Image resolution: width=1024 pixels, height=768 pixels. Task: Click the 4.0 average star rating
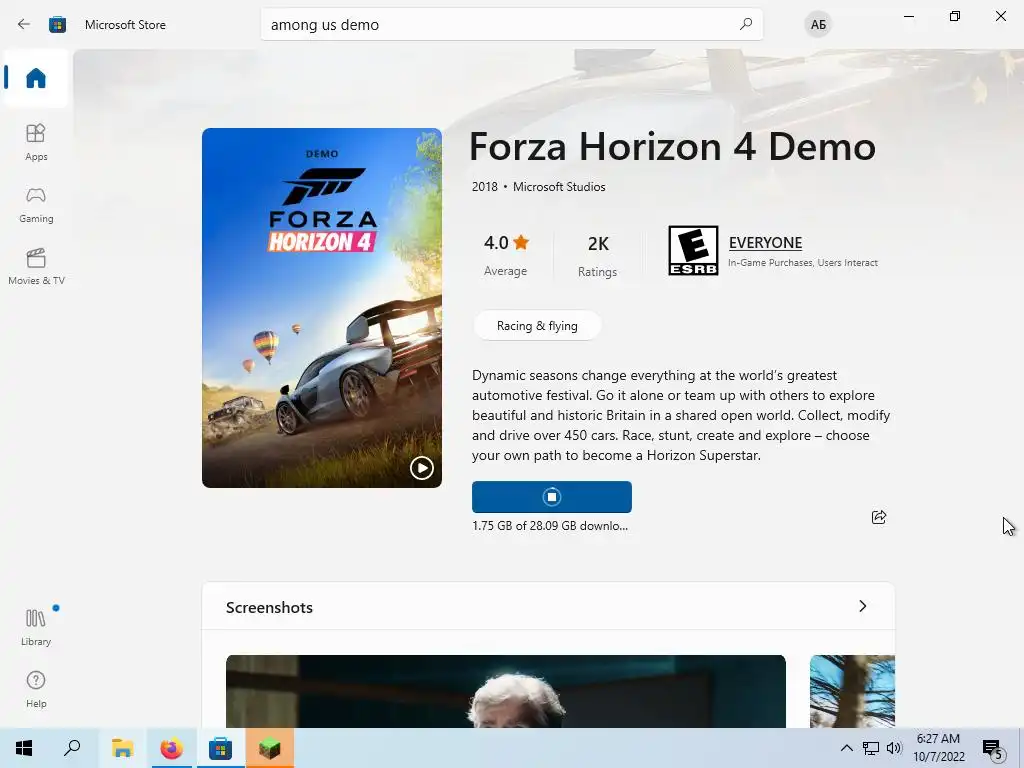point(506,254)
